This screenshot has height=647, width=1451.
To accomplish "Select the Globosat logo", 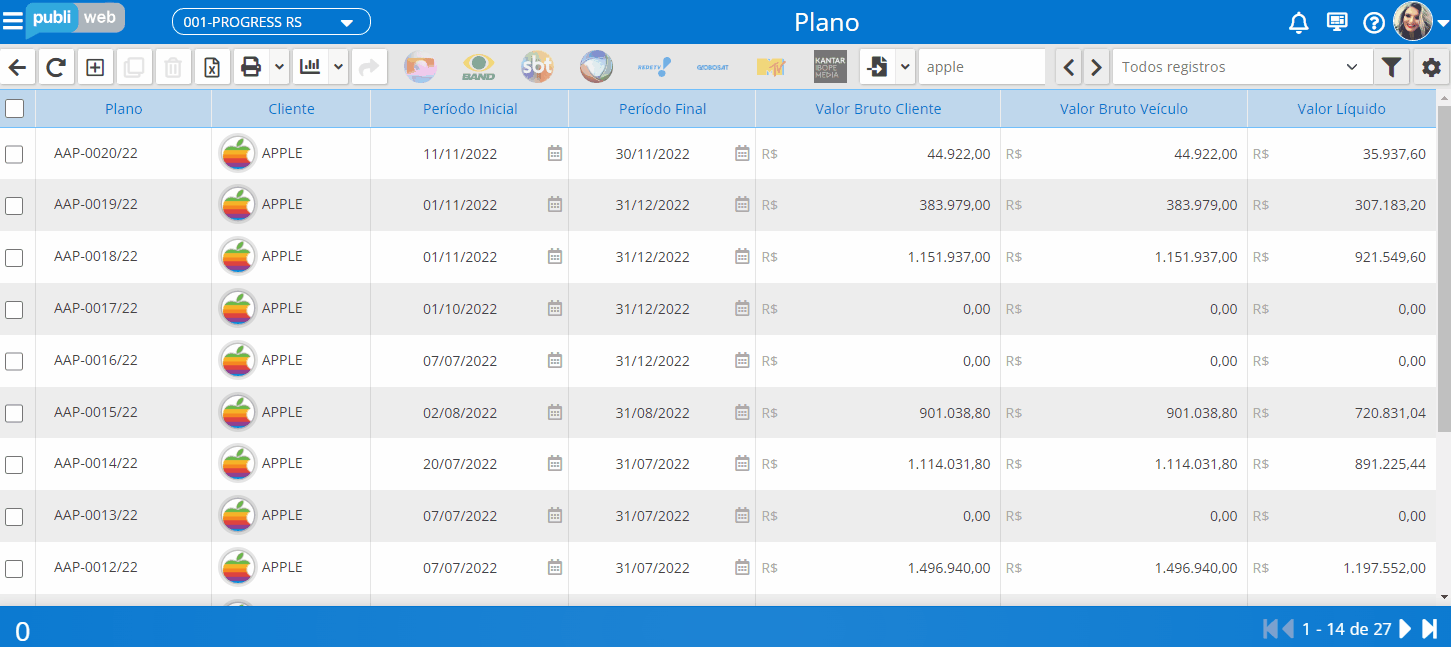I will [712, 67].
